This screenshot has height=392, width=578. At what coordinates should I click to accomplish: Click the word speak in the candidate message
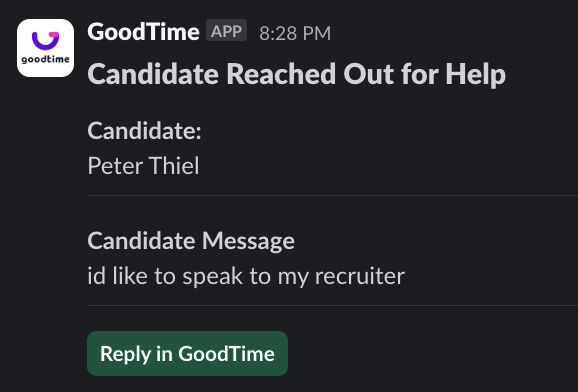click(212, 277)
